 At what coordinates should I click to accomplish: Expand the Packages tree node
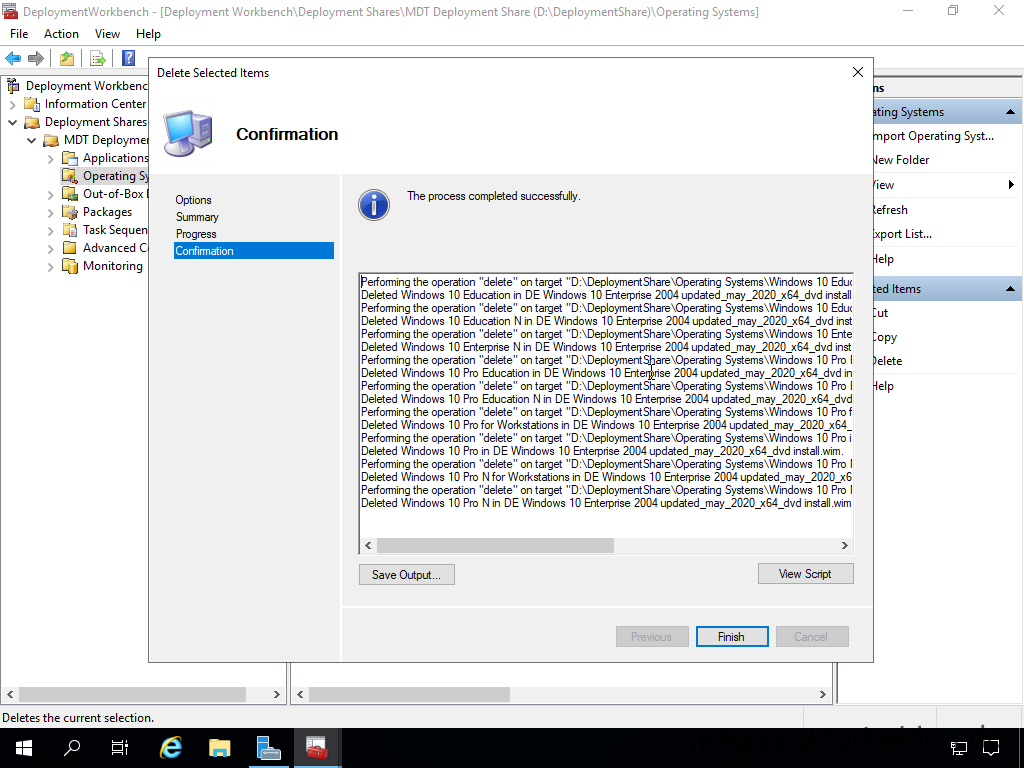click(x=50, y=213)
